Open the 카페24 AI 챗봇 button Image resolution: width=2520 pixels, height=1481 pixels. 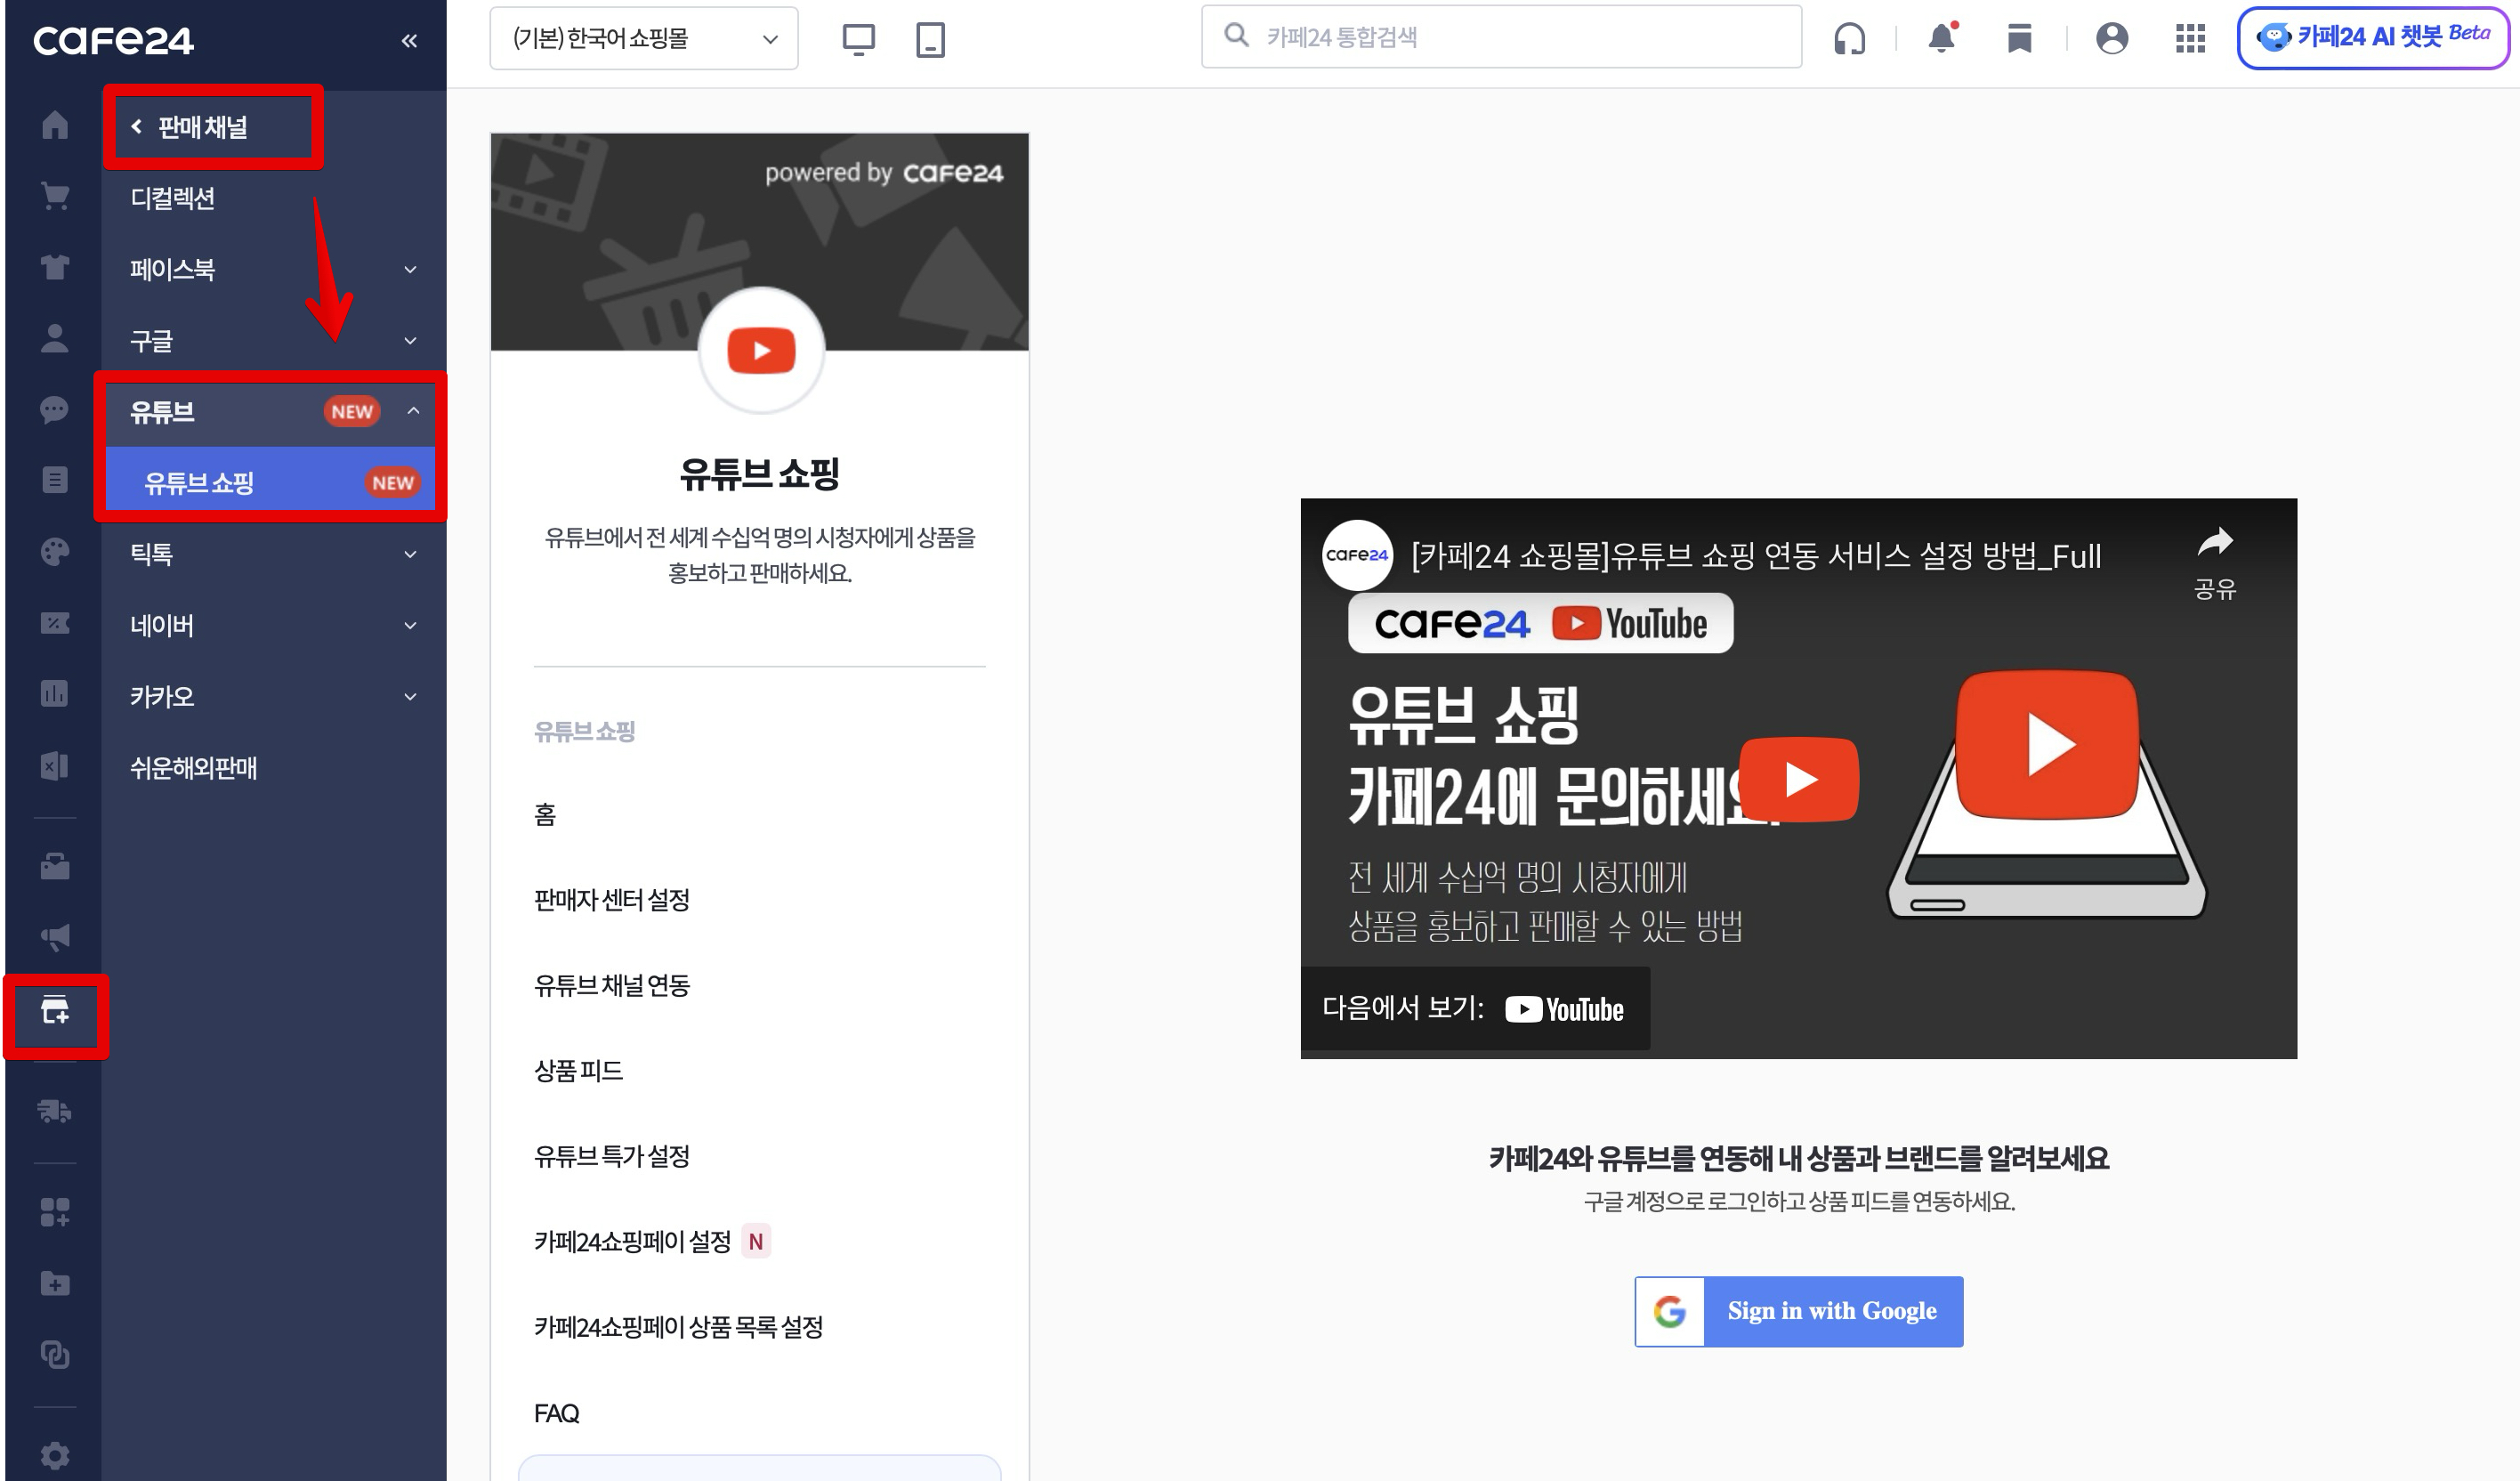point(2372,38)
